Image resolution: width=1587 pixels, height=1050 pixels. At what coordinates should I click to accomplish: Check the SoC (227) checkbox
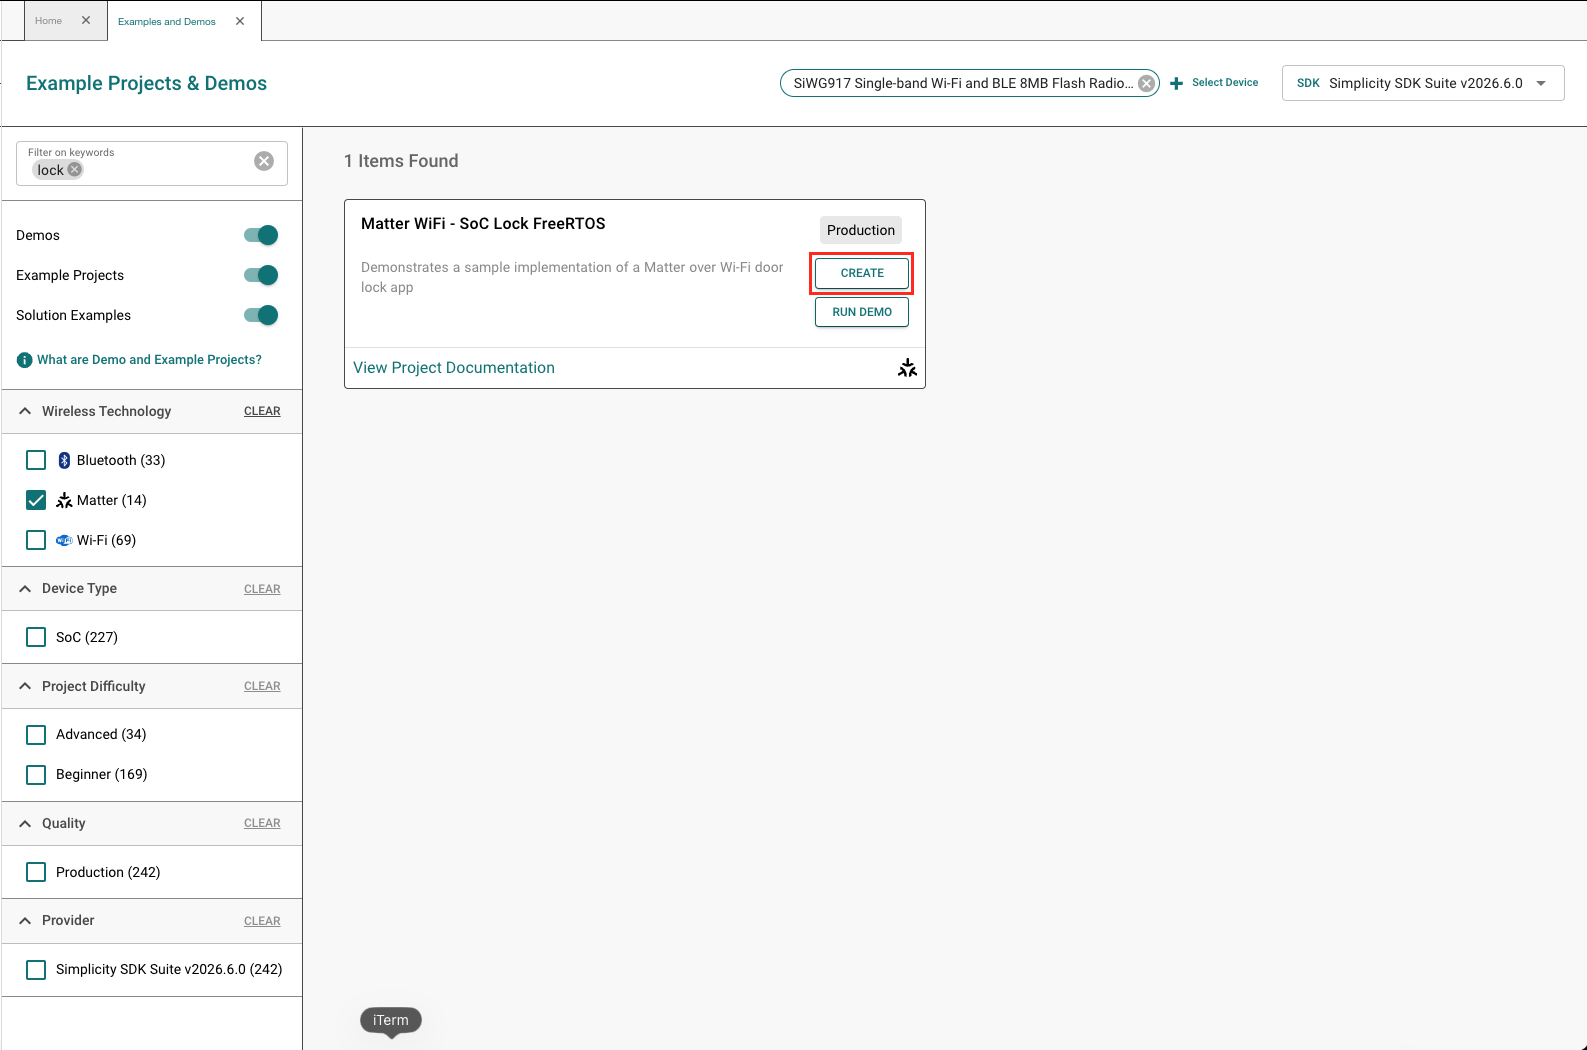click(x=36, y=637)
